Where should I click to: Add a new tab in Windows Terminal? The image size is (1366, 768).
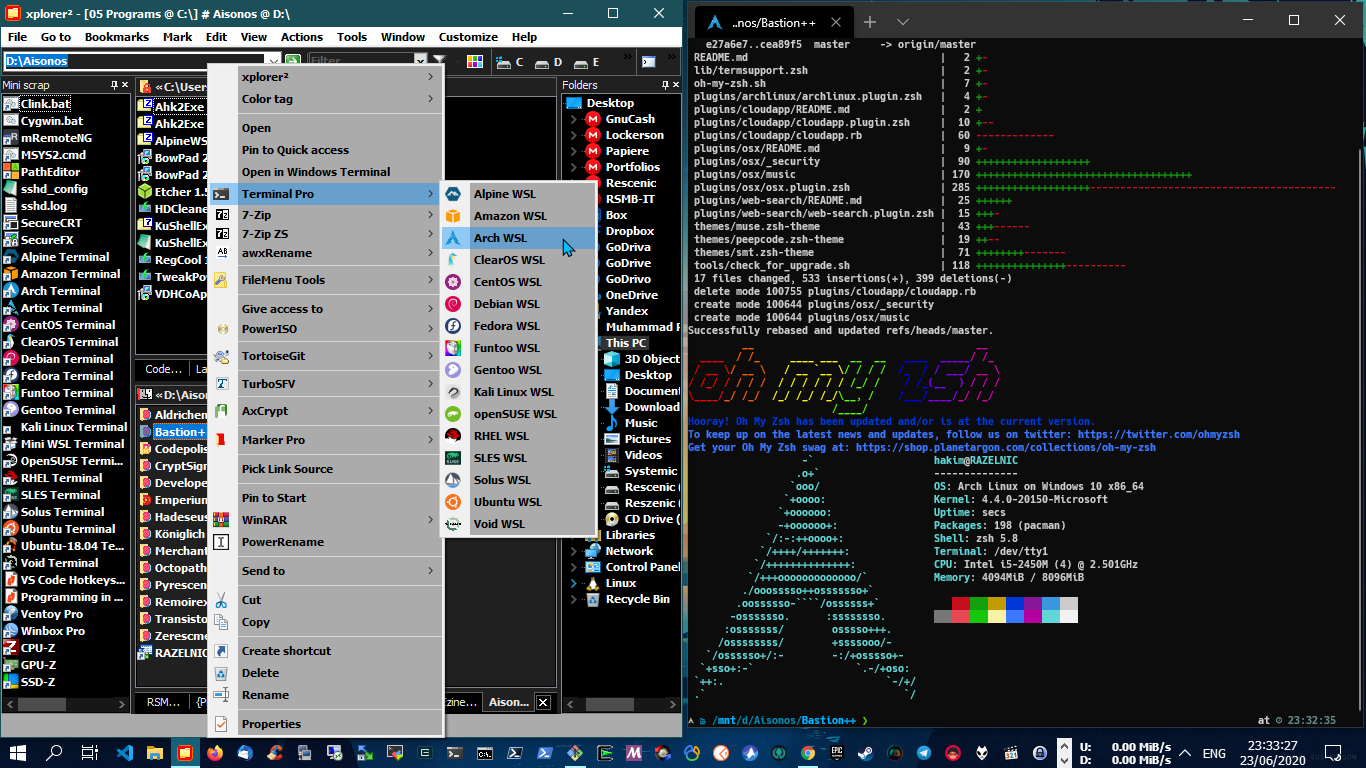870,22
